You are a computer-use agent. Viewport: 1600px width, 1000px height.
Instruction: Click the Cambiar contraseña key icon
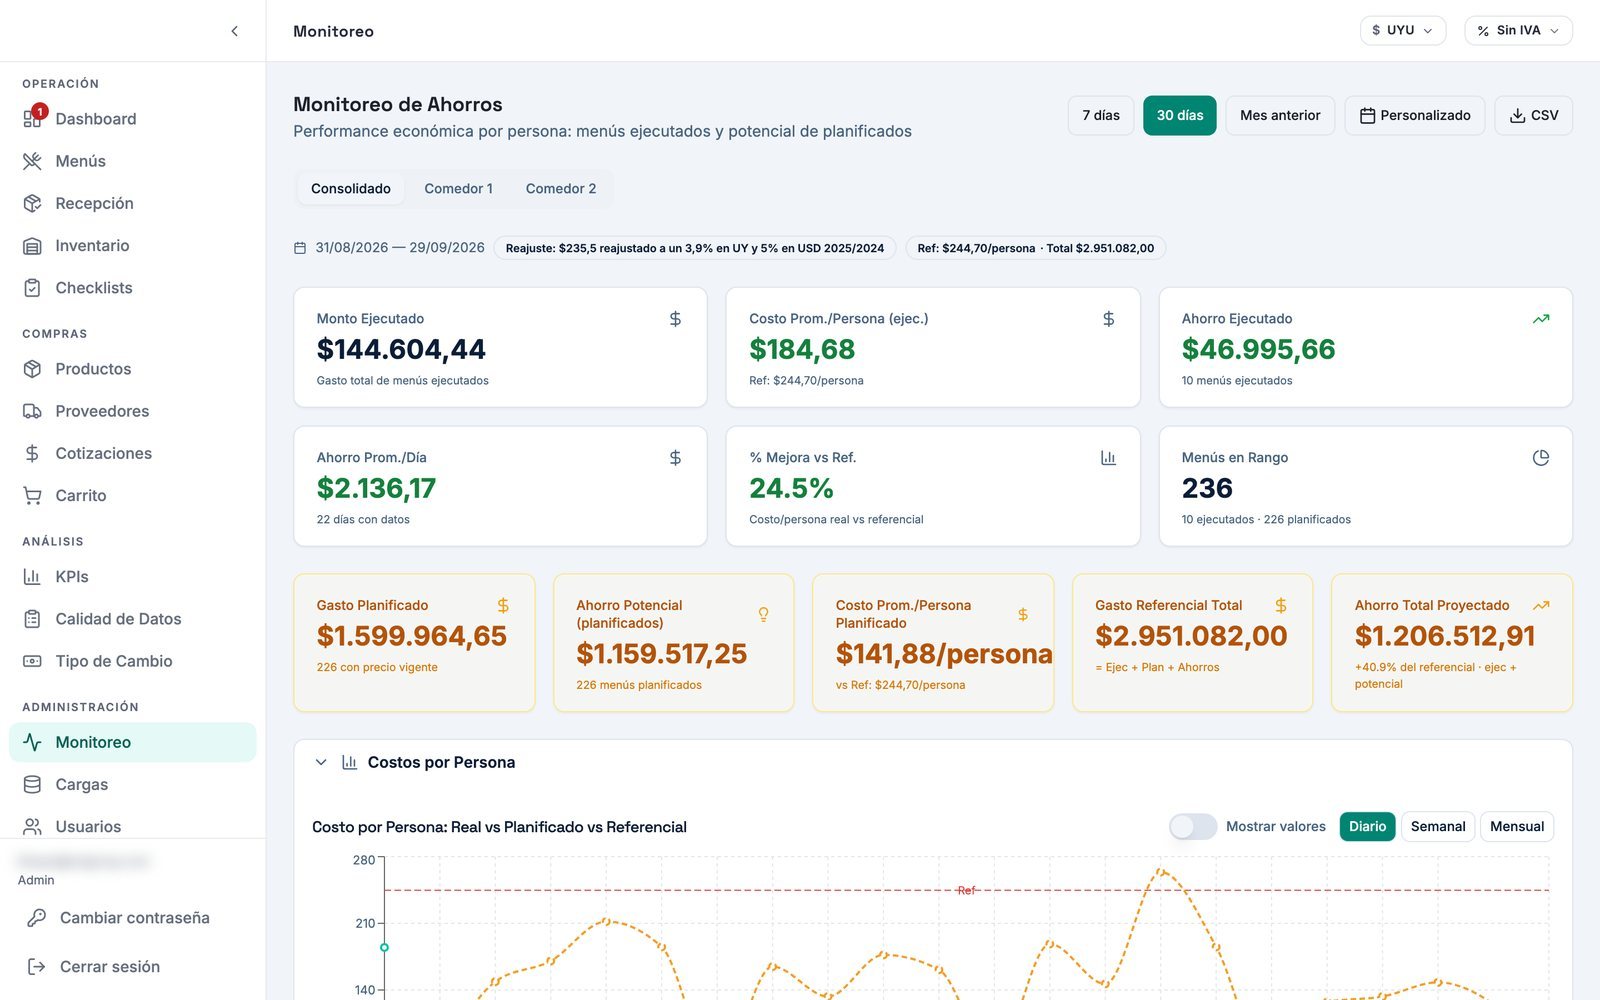click(36, 918)
